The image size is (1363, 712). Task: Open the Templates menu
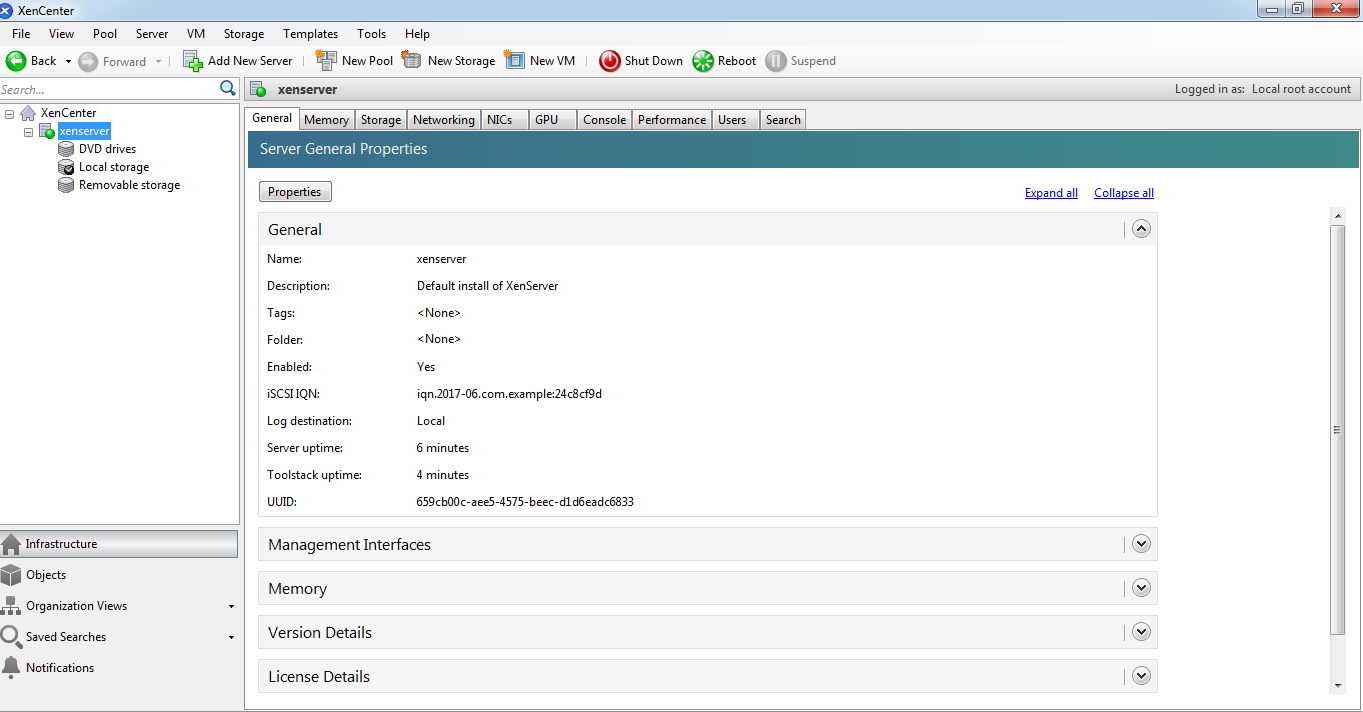tap(310, 34)
